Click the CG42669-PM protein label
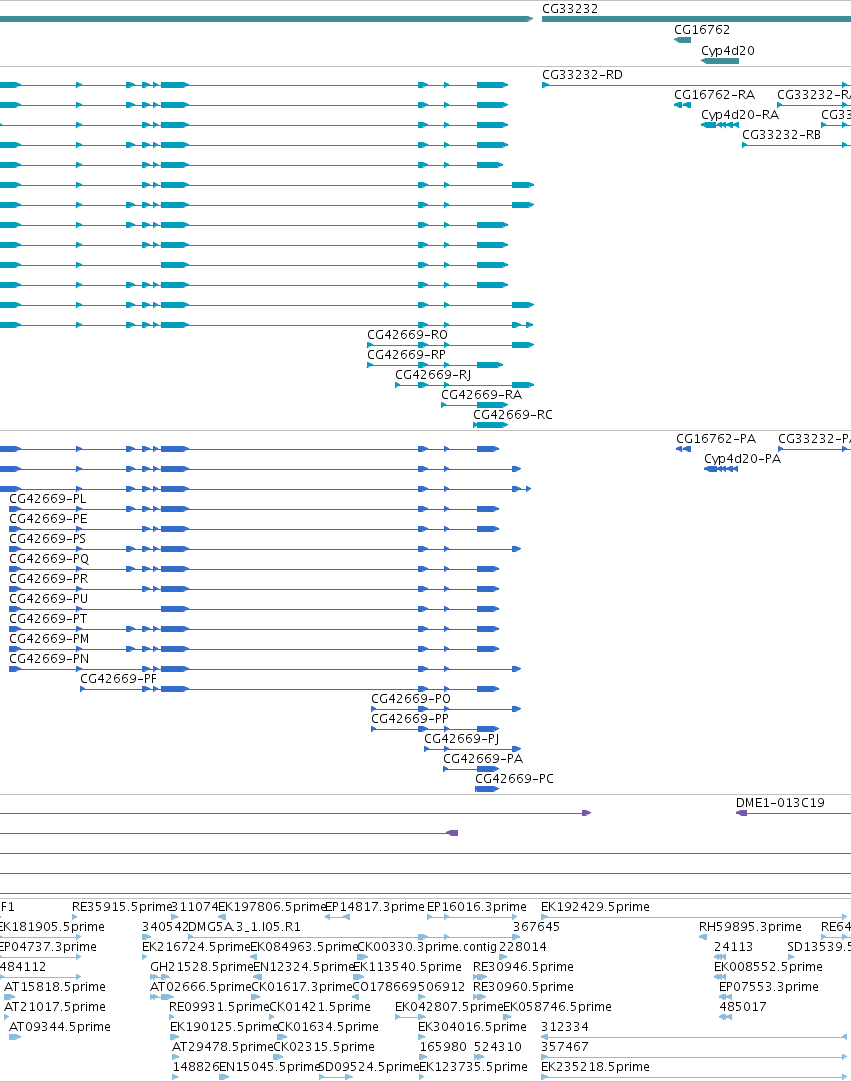The width and height of the screenshot is (851, 1082). pyautogui.click(x=49, y=639)
